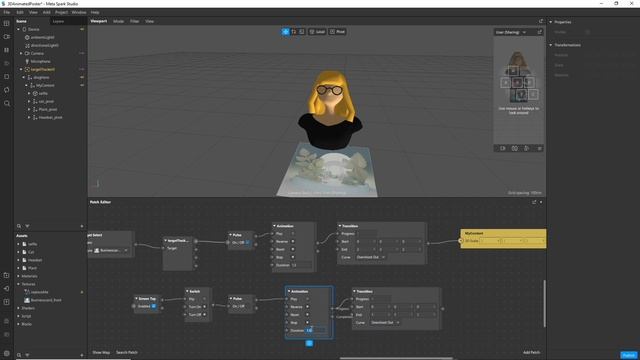The height and width of the screenshot is (360, 640).
Task: Toggle Switch patch Turn Off port
Action: click(204, 315)
